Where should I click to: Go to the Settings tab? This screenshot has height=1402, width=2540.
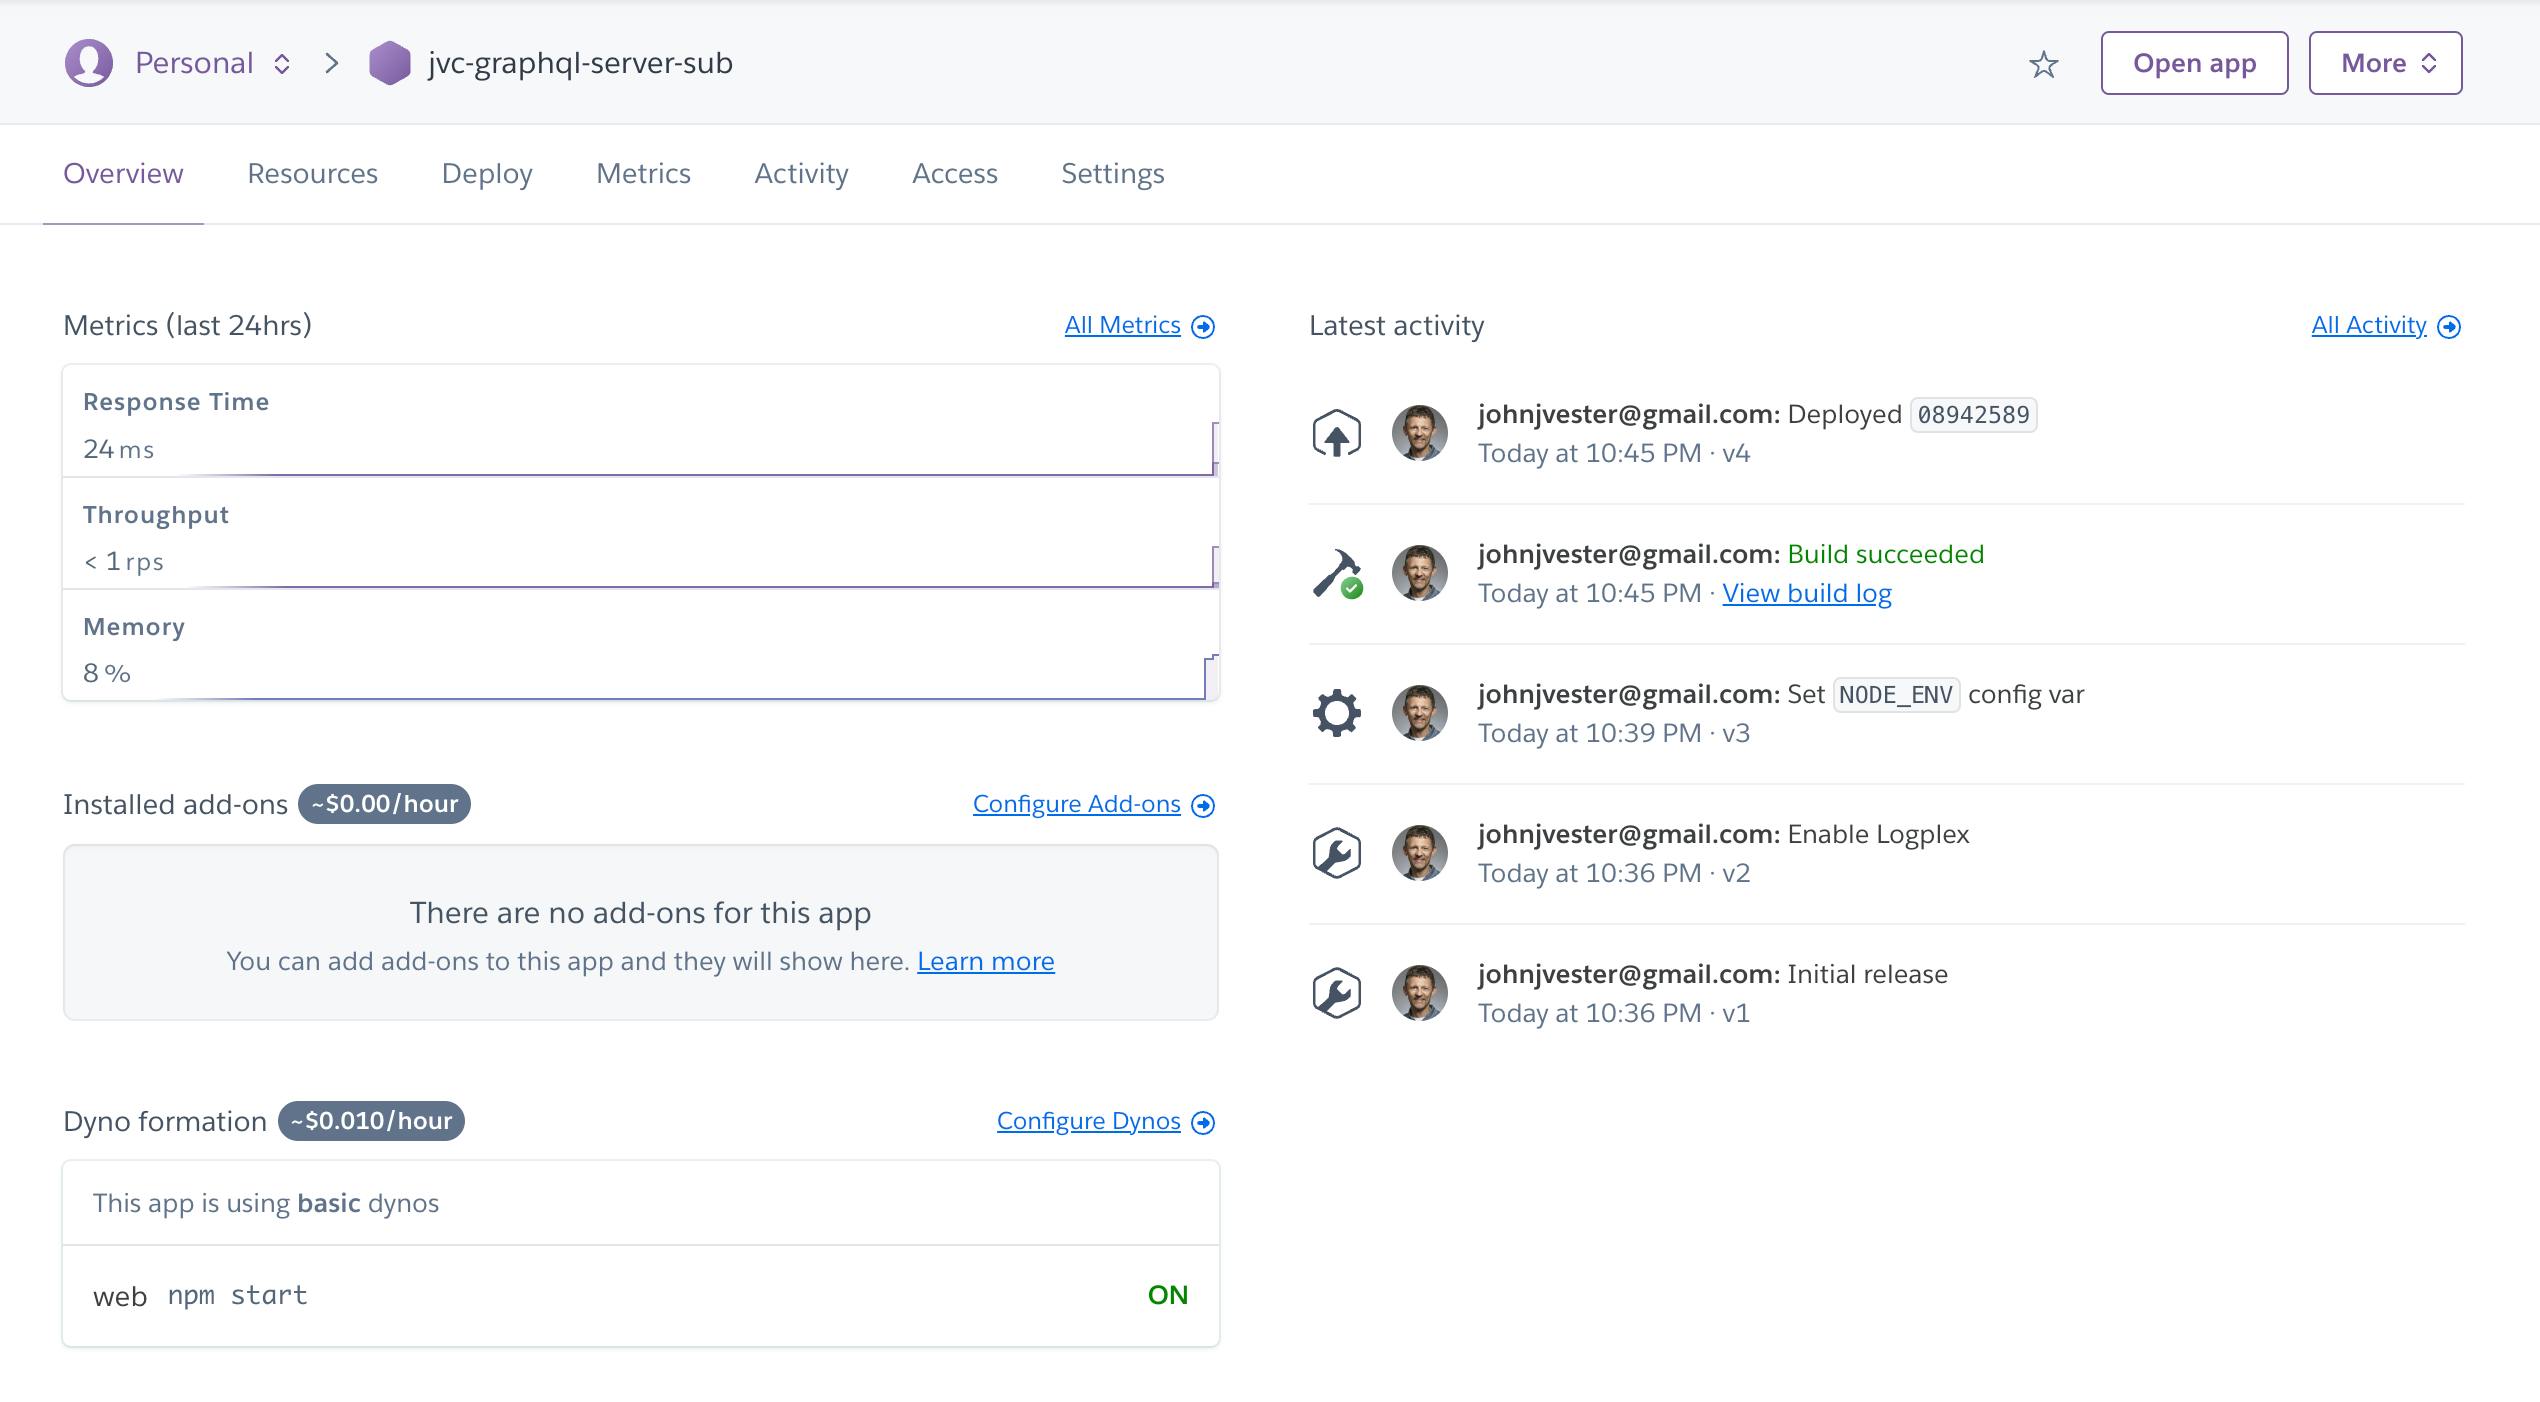click(1112, 174)
